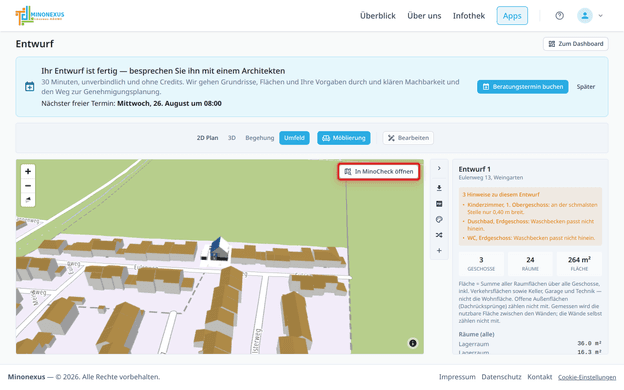Open the help question-mark icon
The width and height of the screenshot is (624, 390).
pos(560,16)
